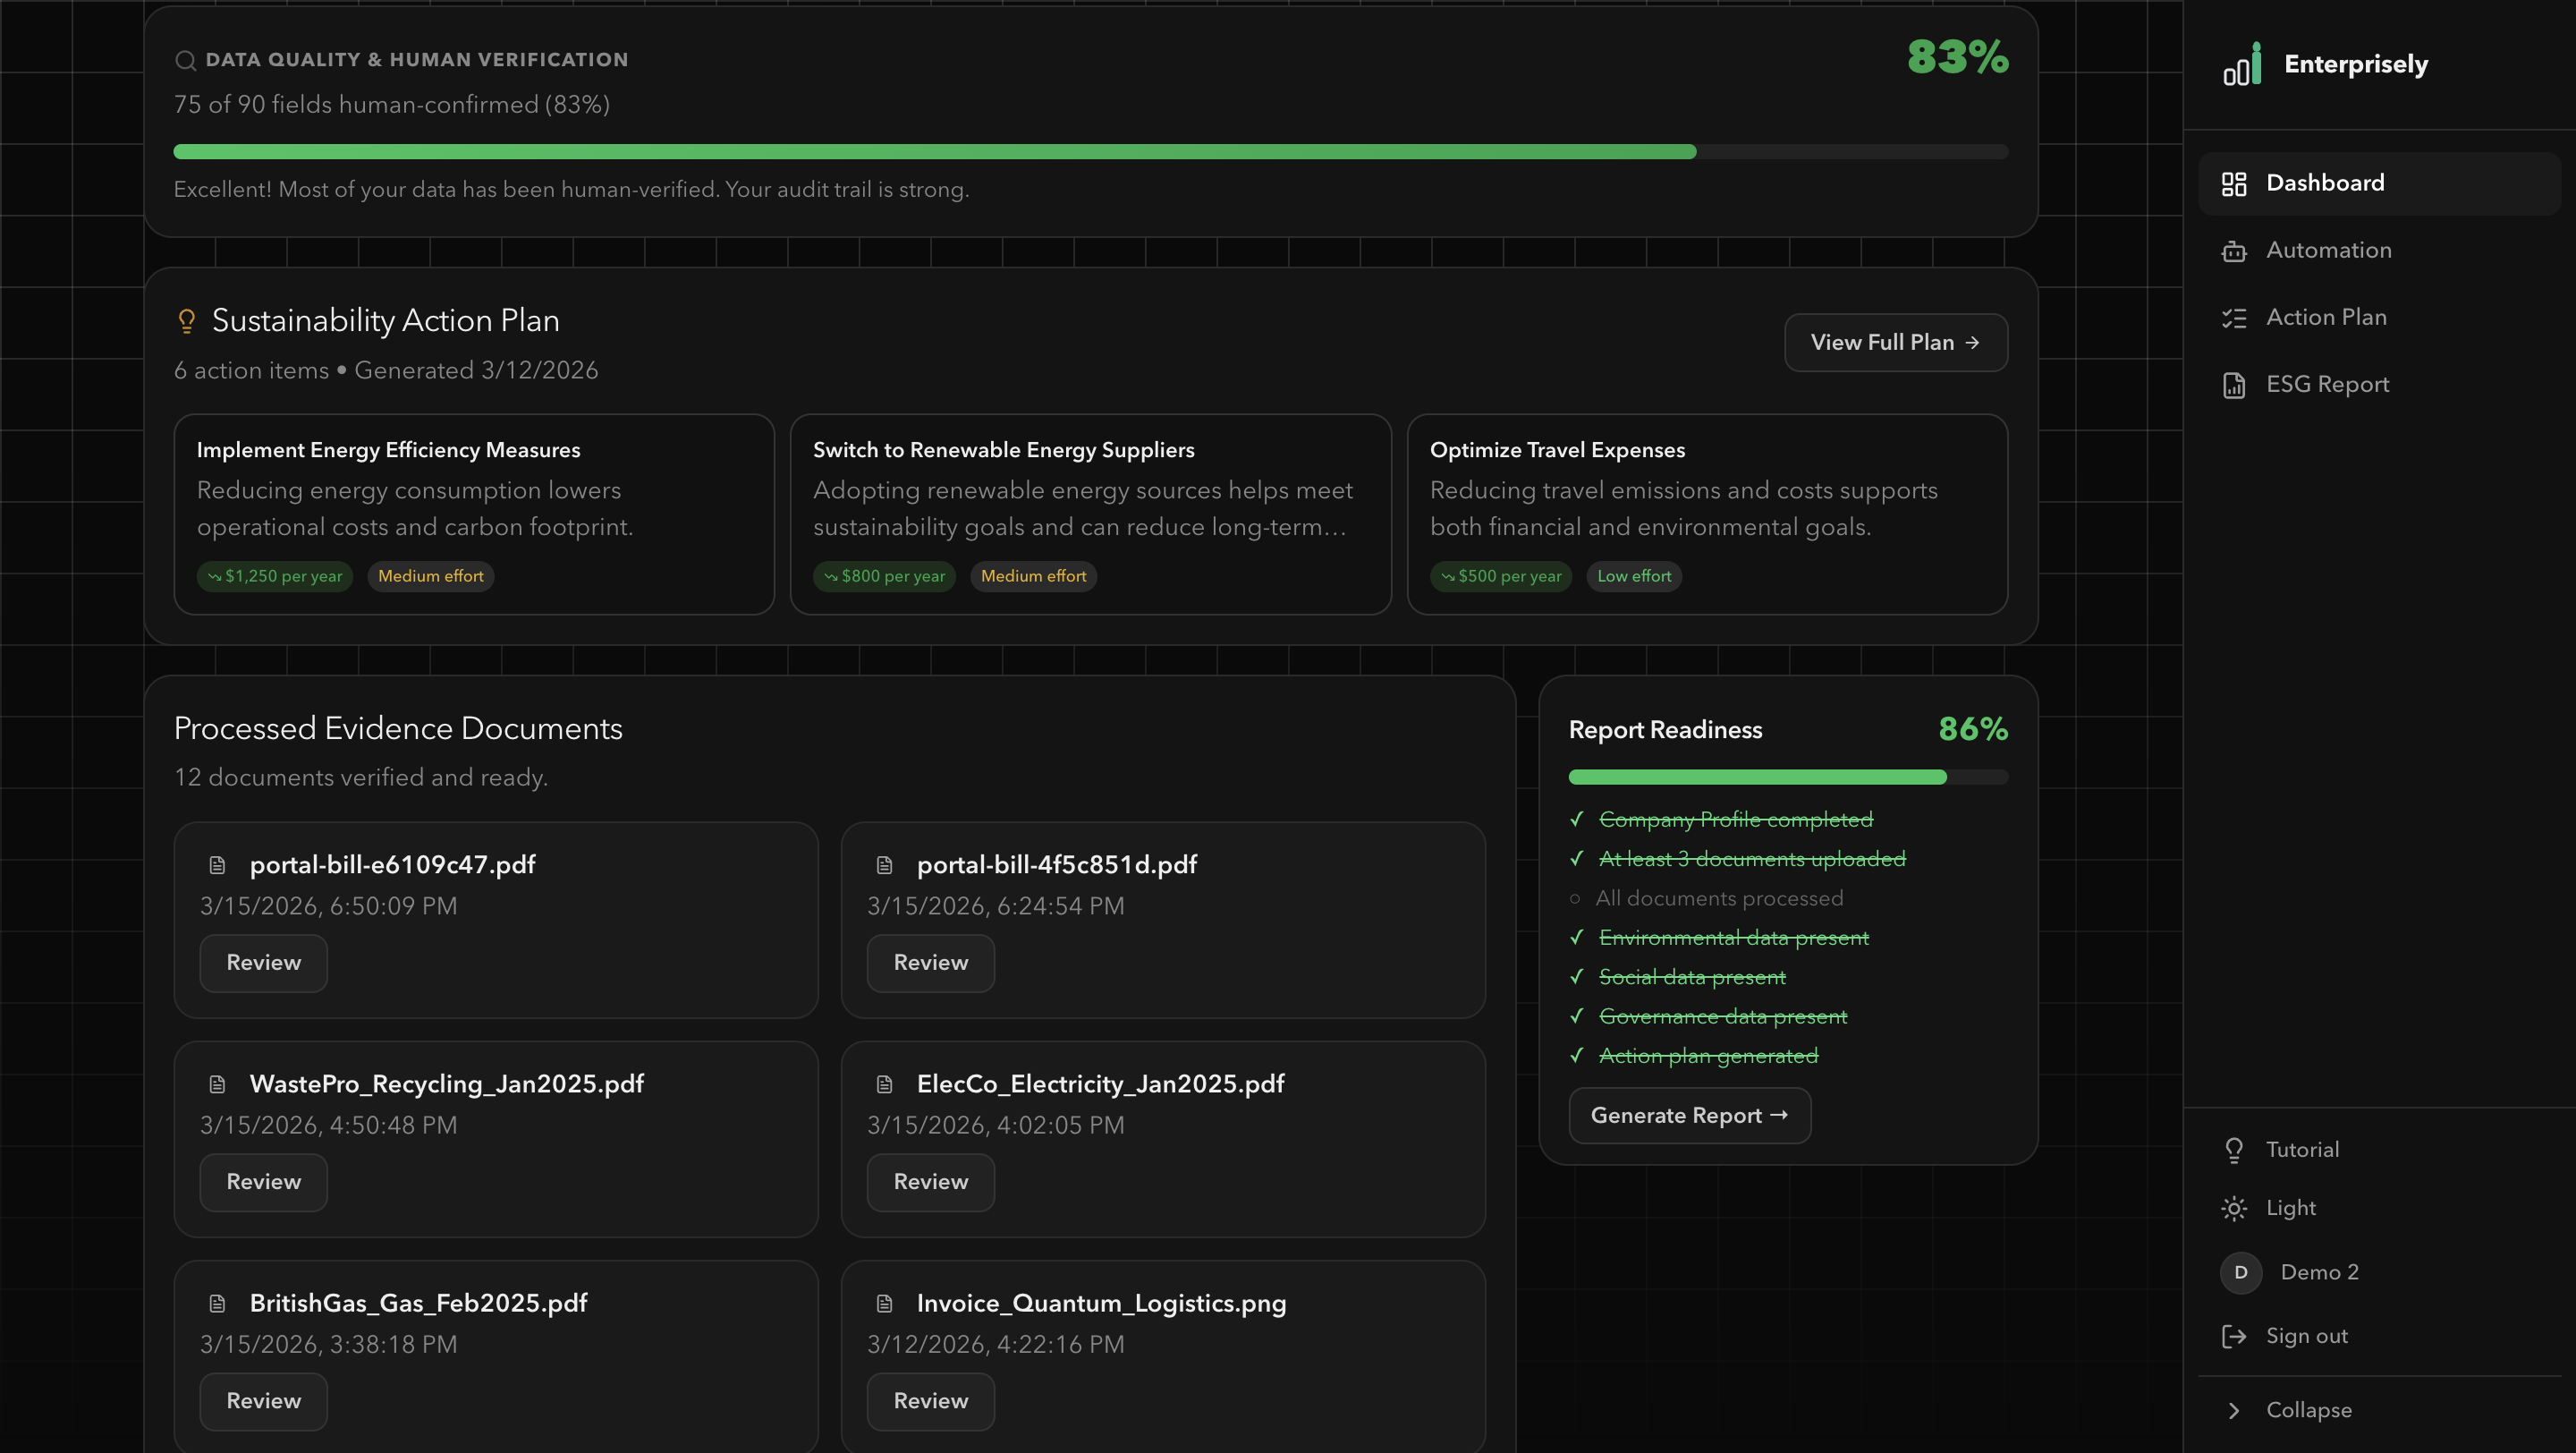This screenshot has width=2576, height=1453.
Task: Click the Action Plan checklist icon
Action: tap(2234, 318)
